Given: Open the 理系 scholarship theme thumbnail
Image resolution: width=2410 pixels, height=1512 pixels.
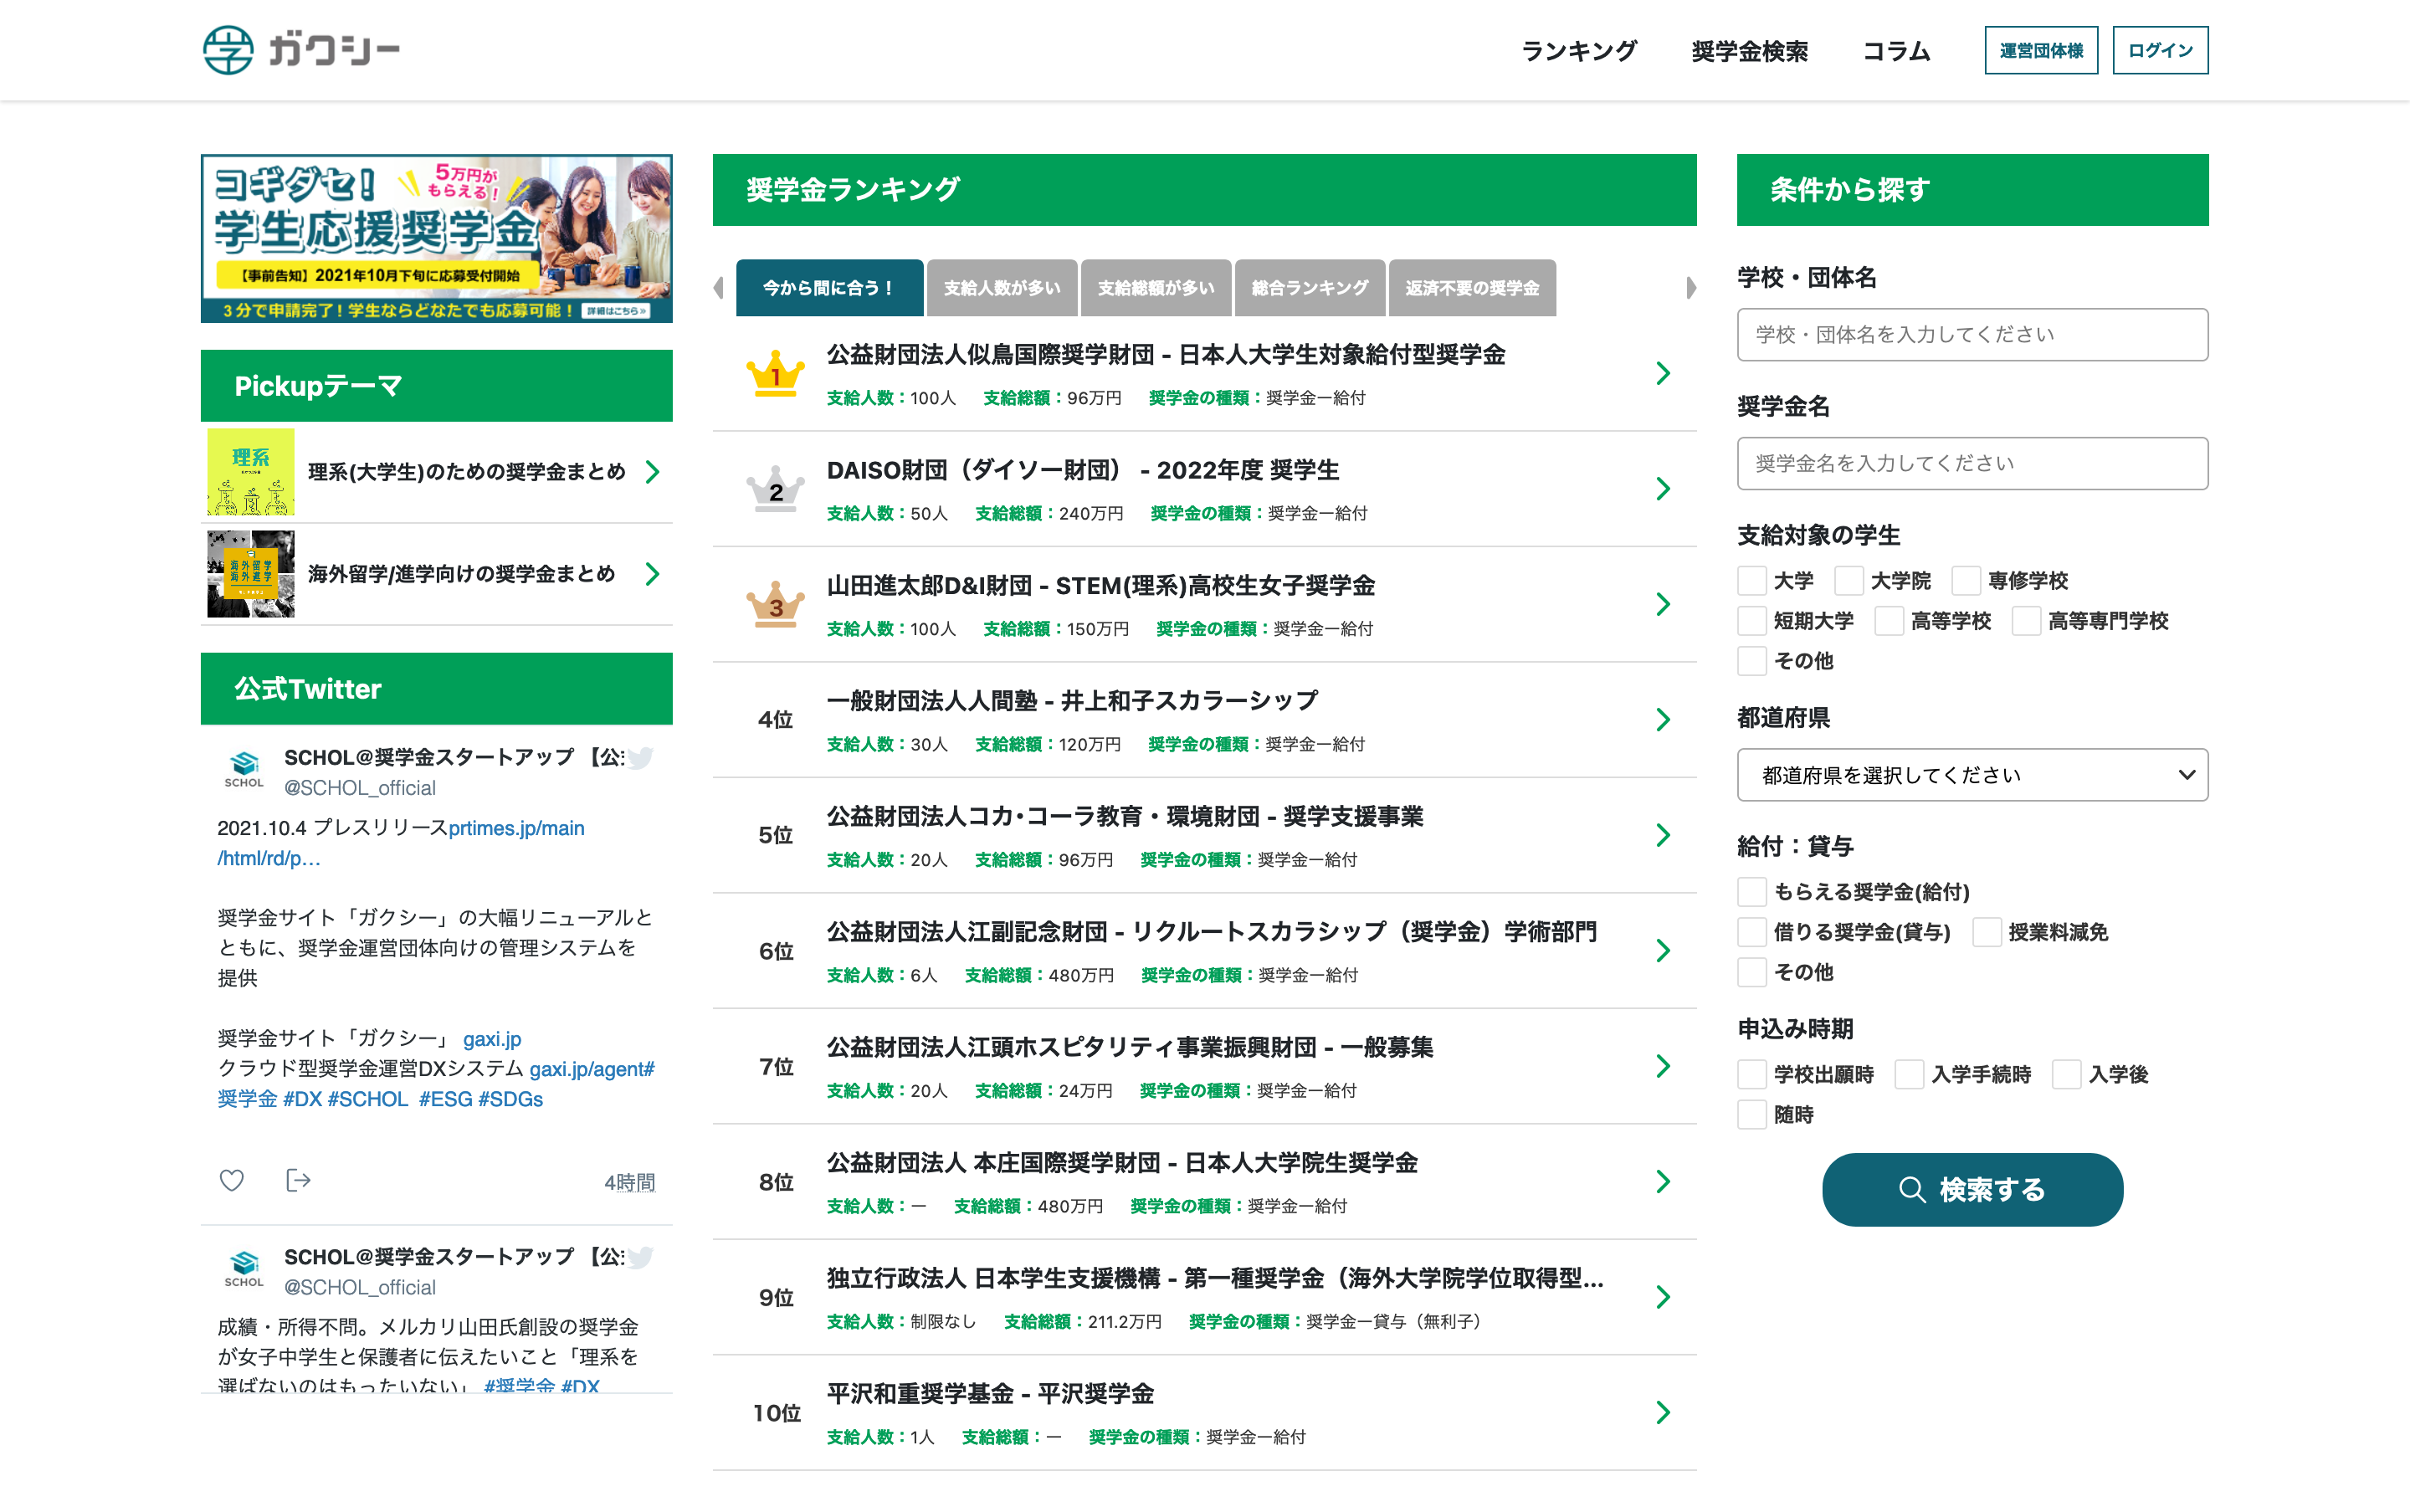Looking at the screenshot, I should pyautogui.click(x=251, y=472).
